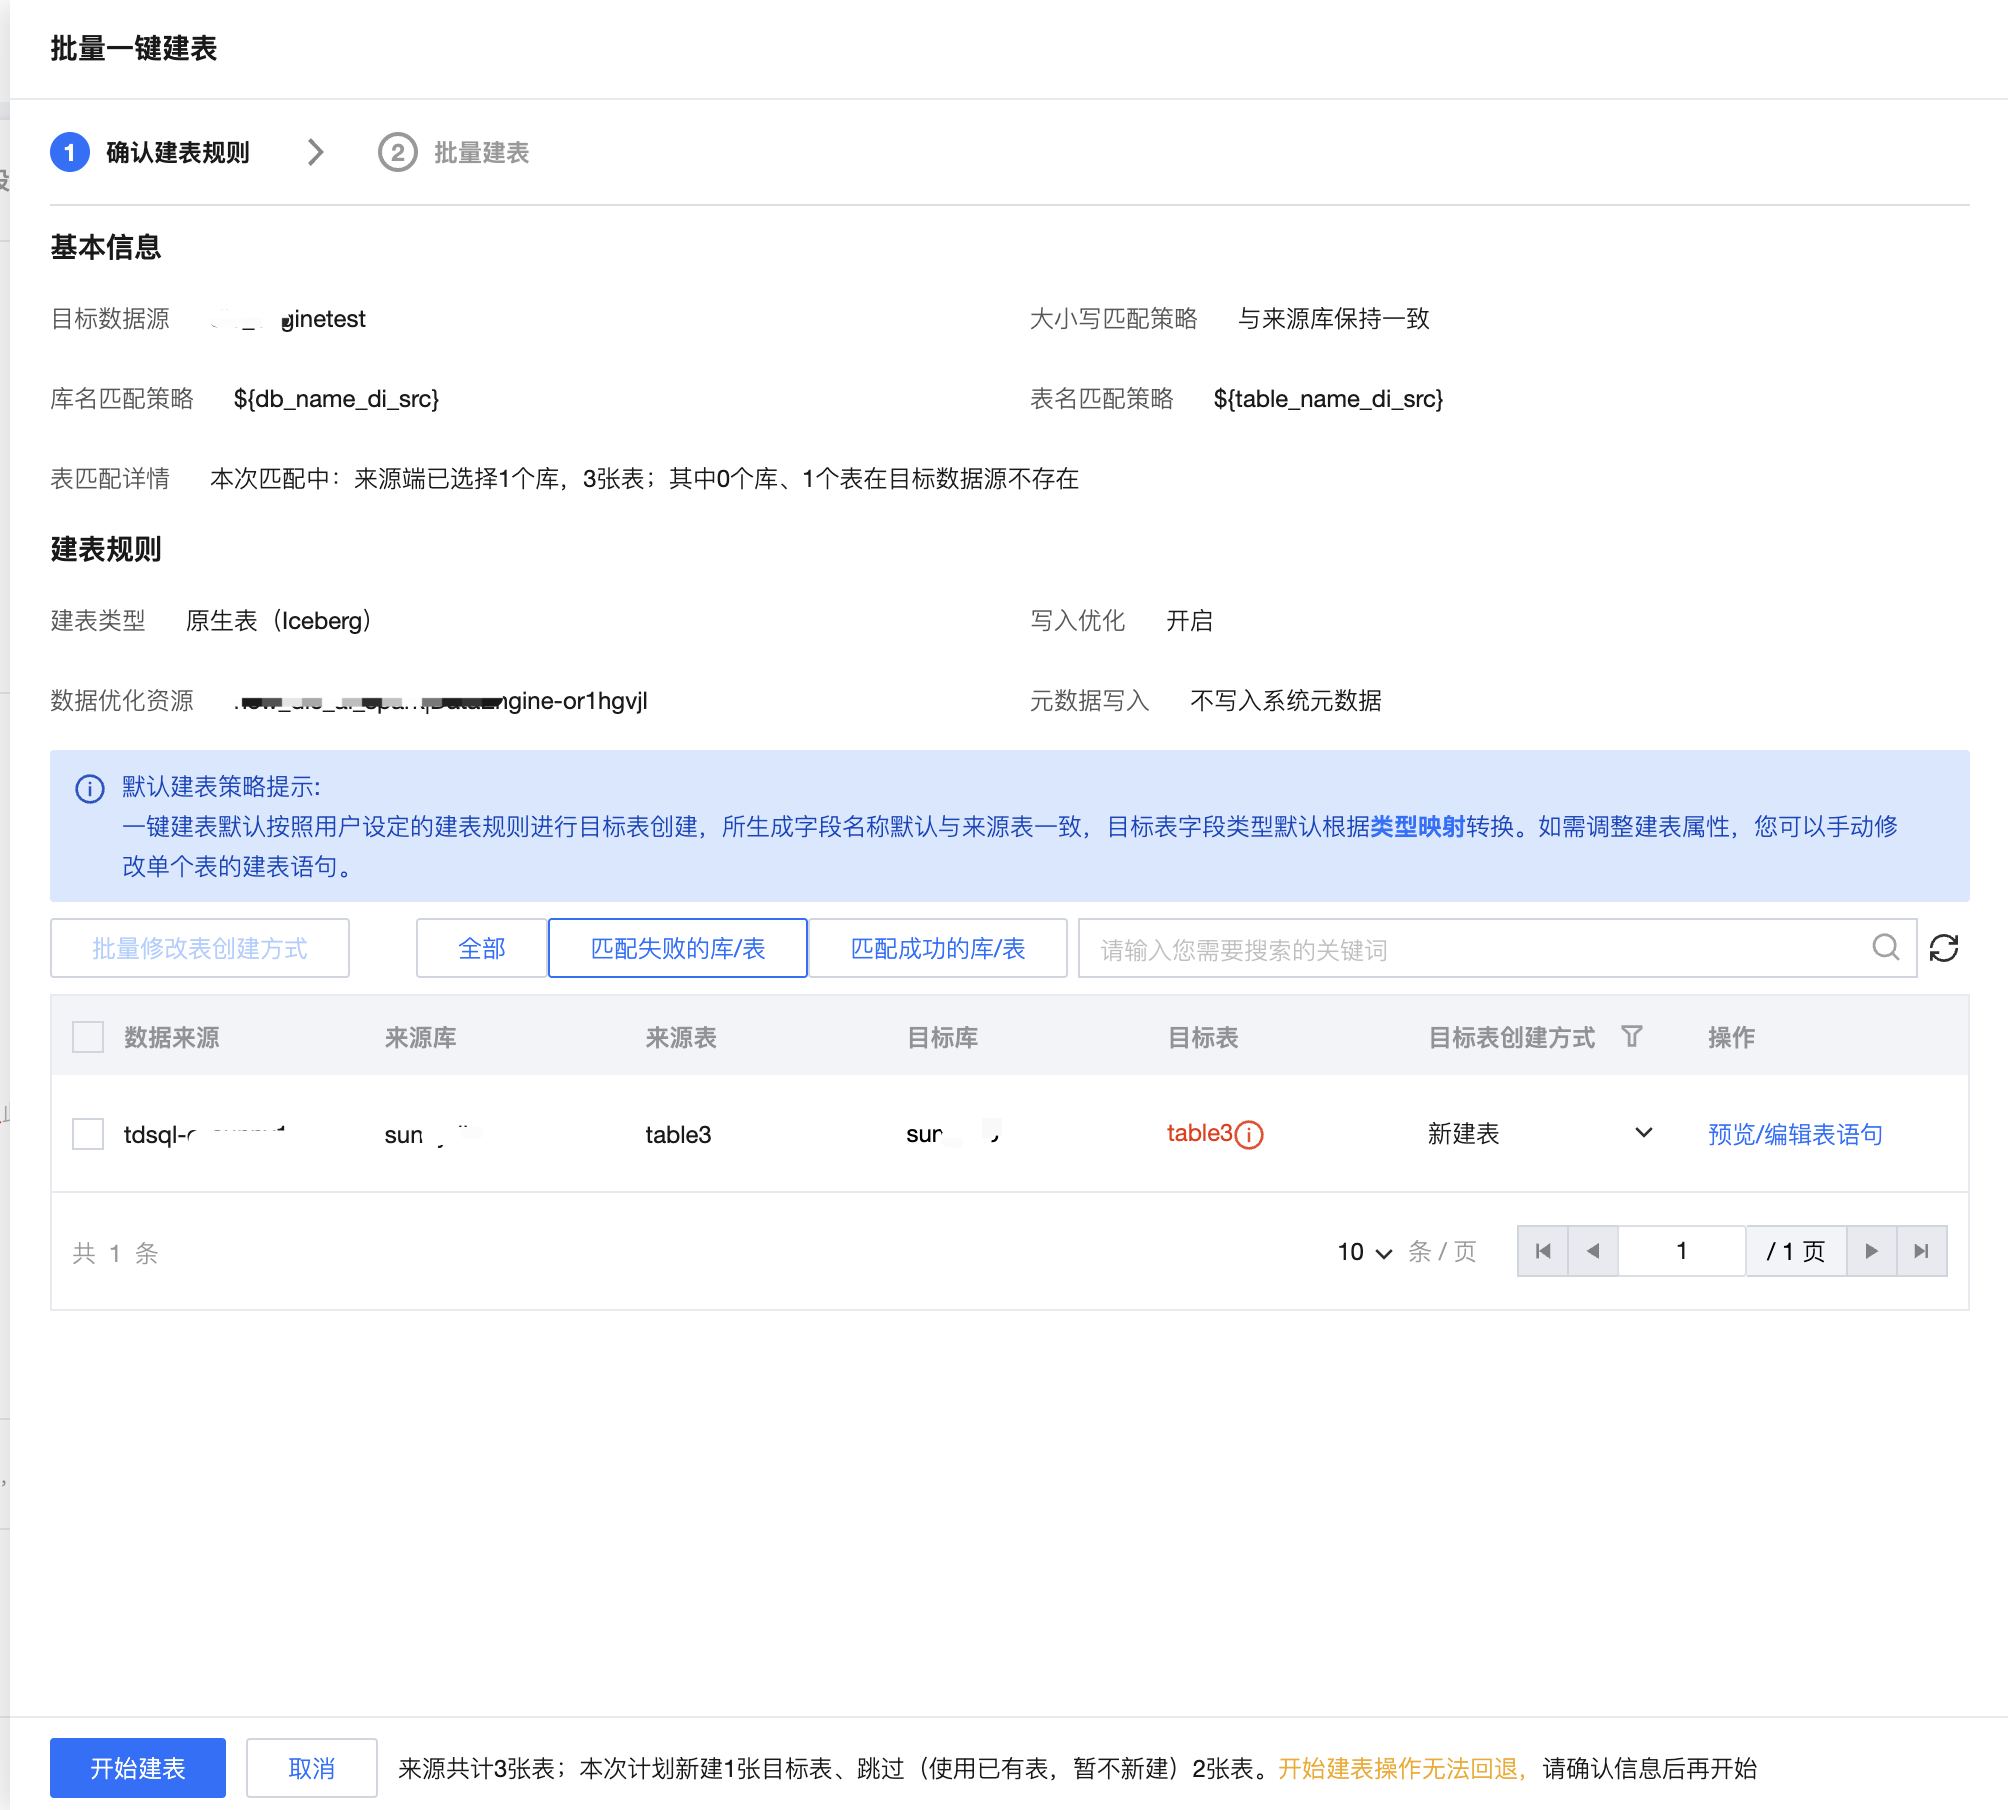Click the search magnifier icon

click(x=1885, y=947)
